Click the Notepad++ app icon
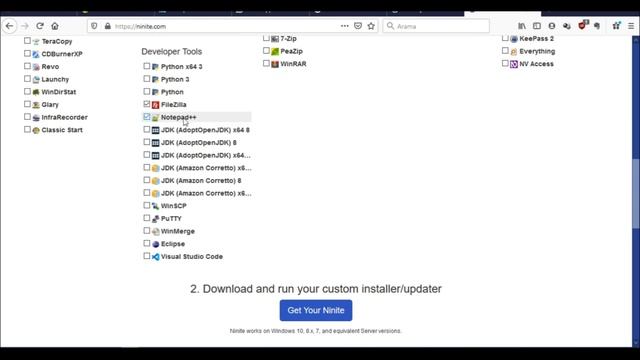This screenshot has height=360, width=640. pyautogui.click(x=156, y=118)
